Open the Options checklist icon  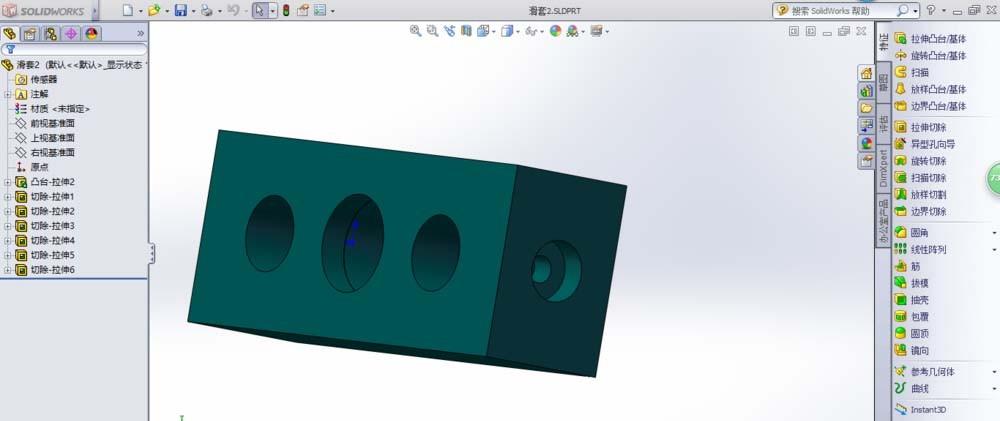[x=320, y=10]
